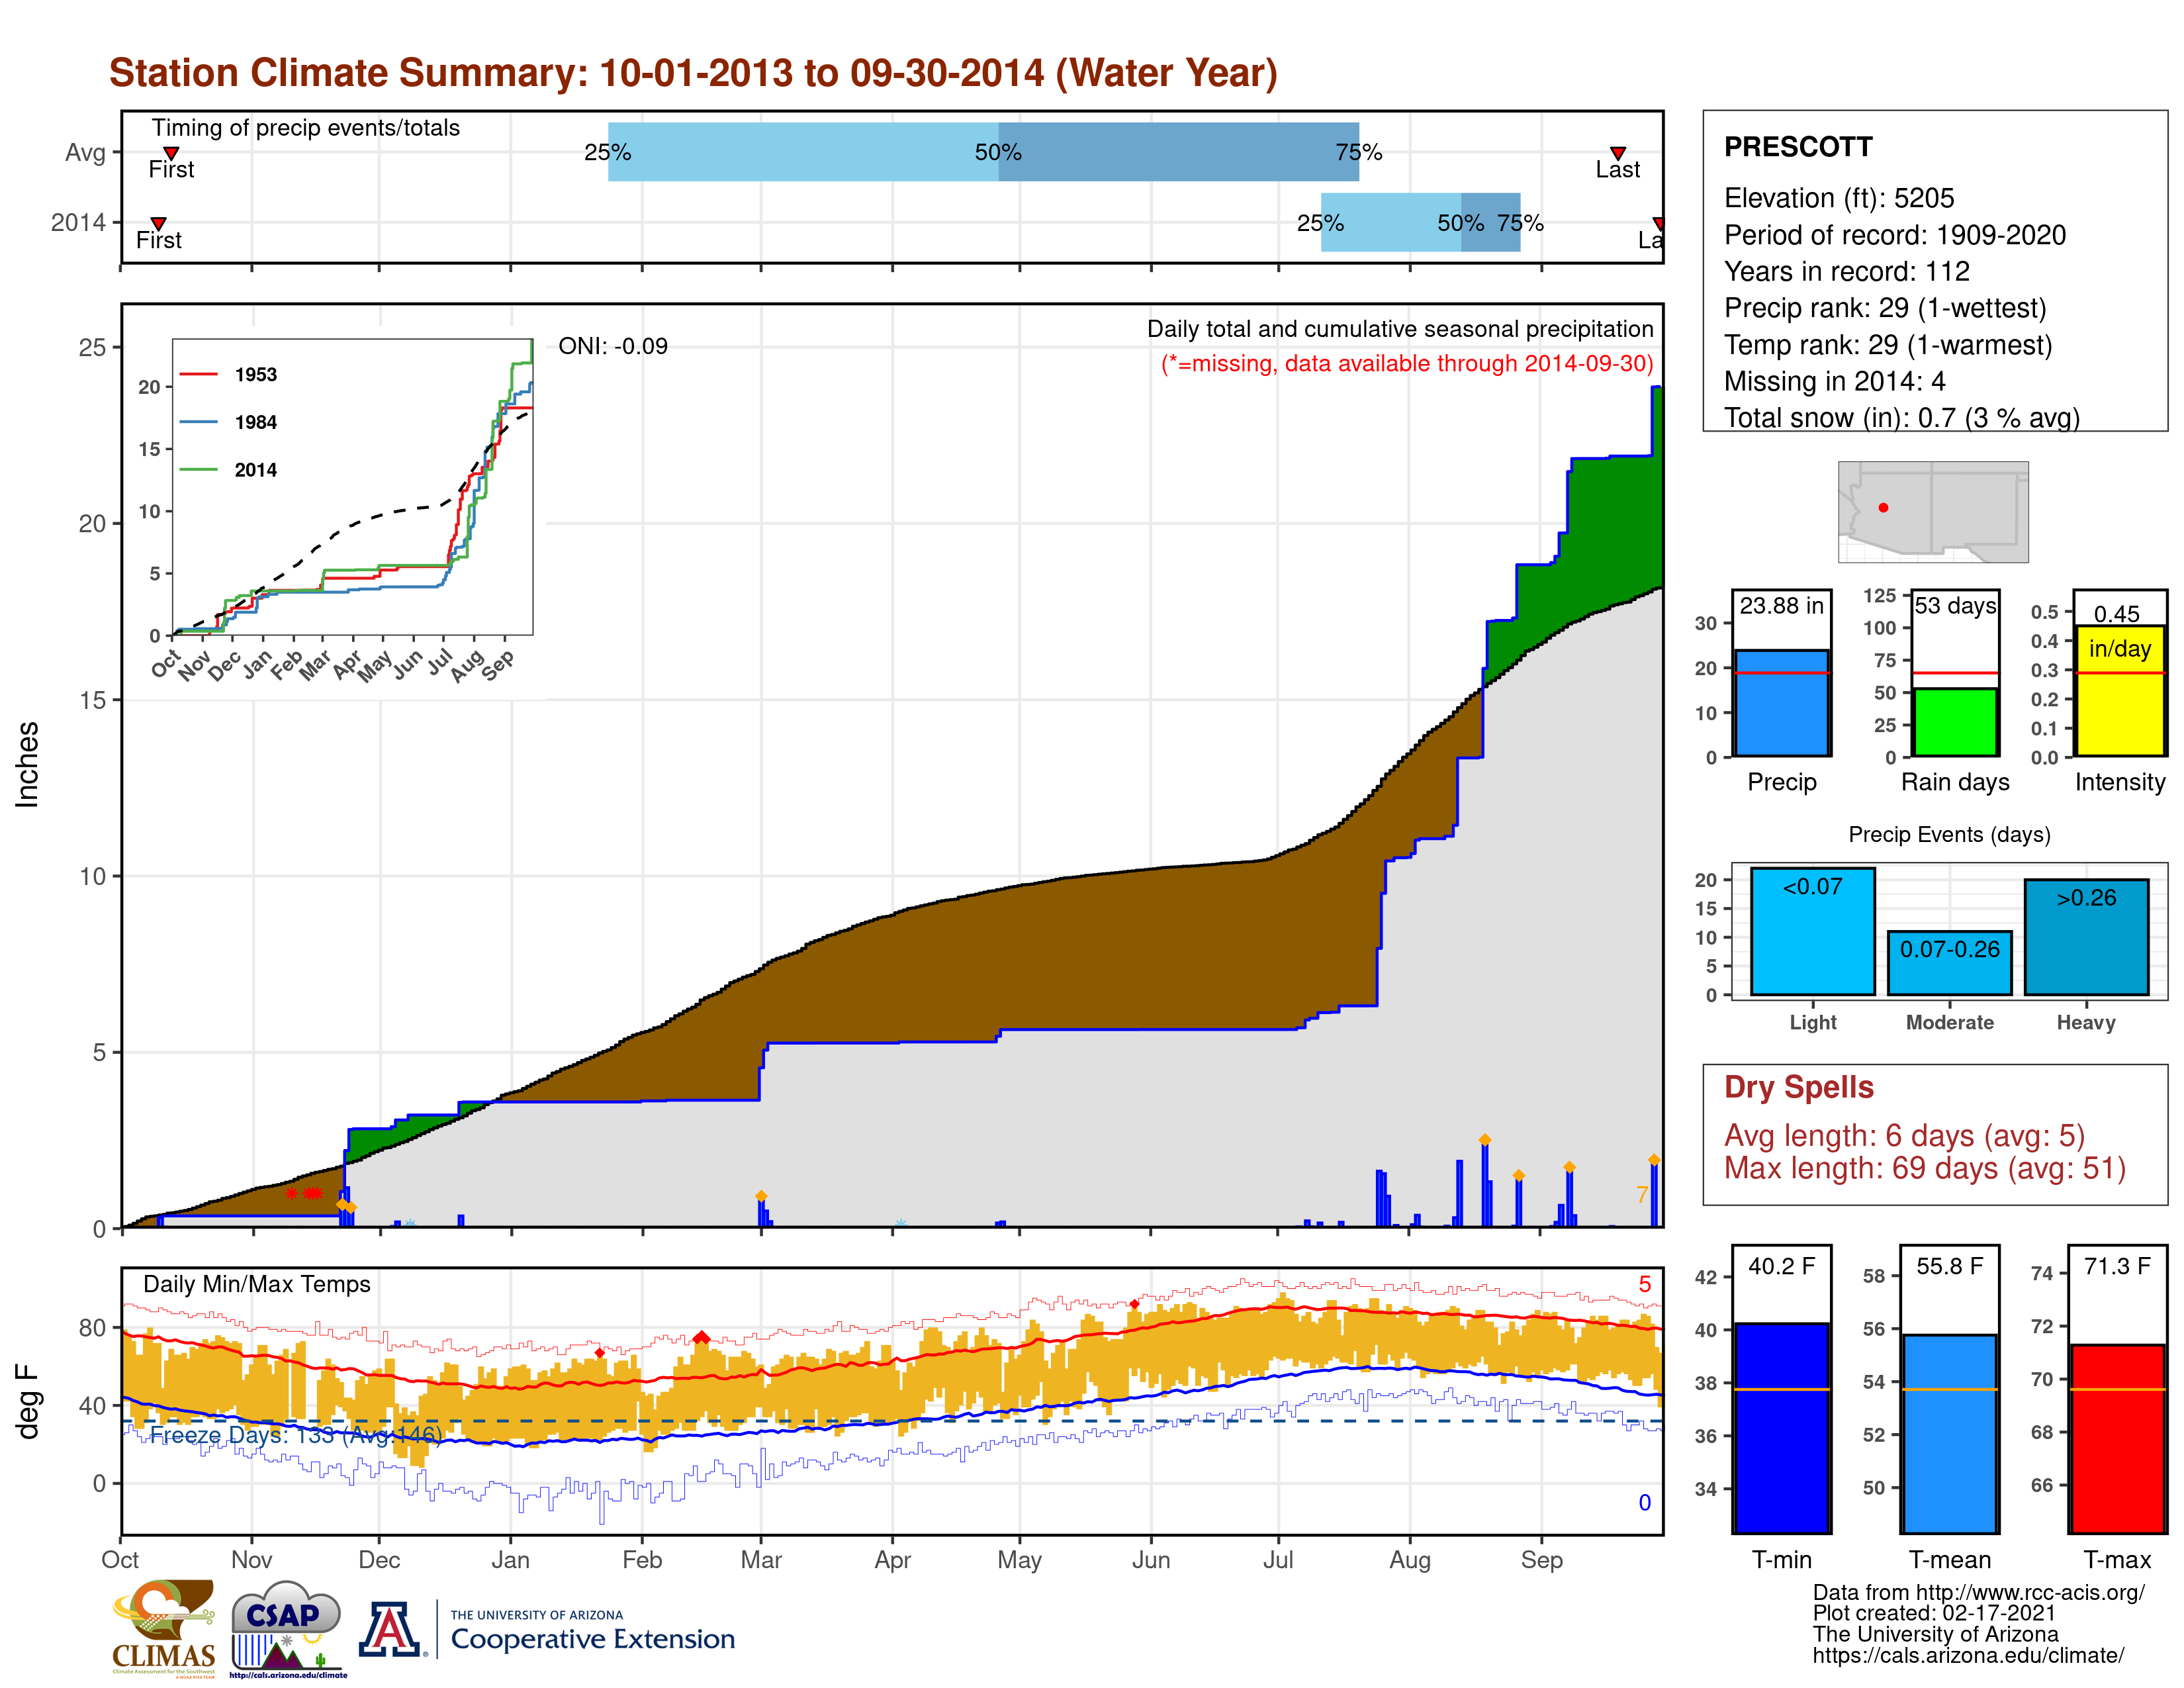
Task: Click the 1953 red legend line
Action: (198, 374)
